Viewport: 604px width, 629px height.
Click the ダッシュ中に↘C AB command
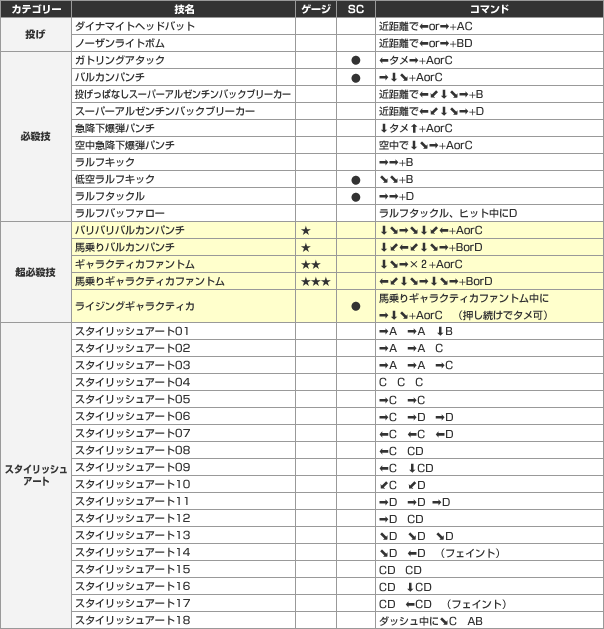pos(431,621)
